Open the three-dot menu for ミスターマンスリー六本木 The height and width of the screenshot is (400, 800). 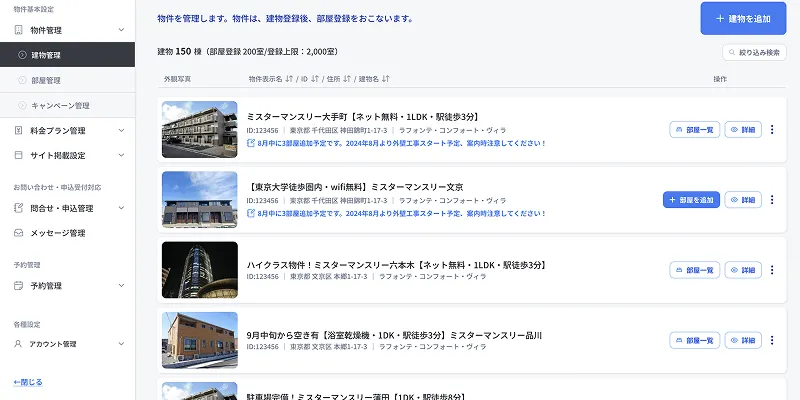click(x=771, y=270)
